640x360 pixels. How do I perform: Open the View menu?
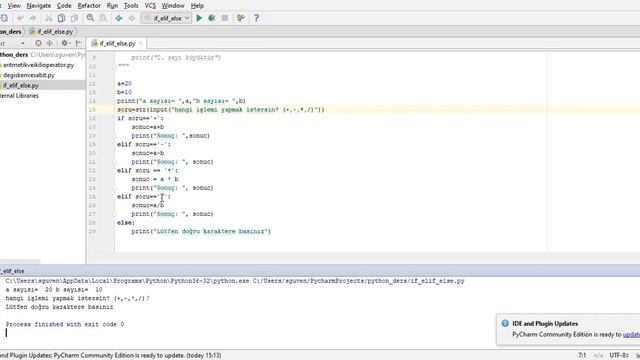coord(14,6)
